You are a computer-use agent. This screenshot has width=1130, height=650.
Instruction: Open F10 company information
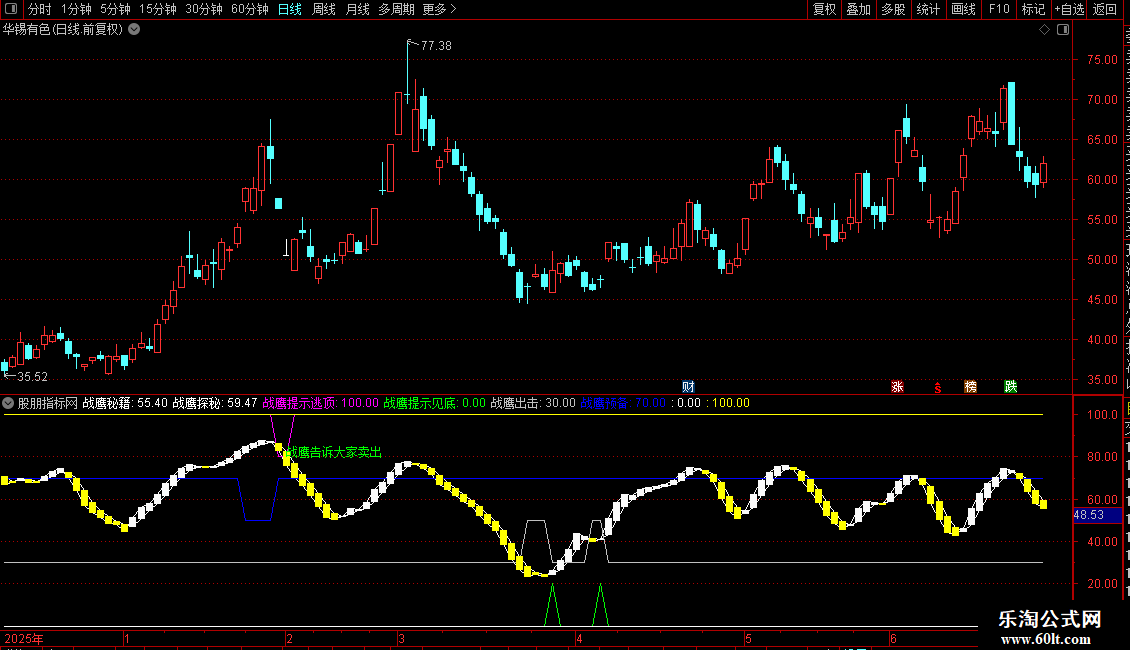coord(999,9)
